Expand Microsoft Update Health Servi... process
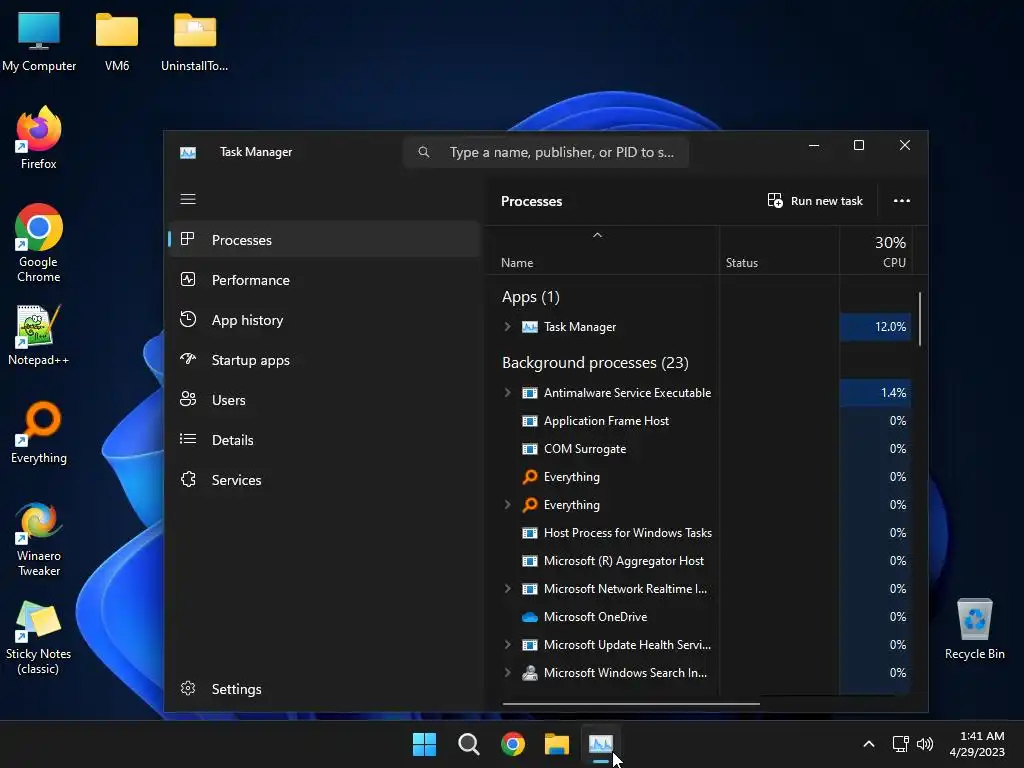The width and height of the screenshot is (1024, 768). tap(507, 645)
